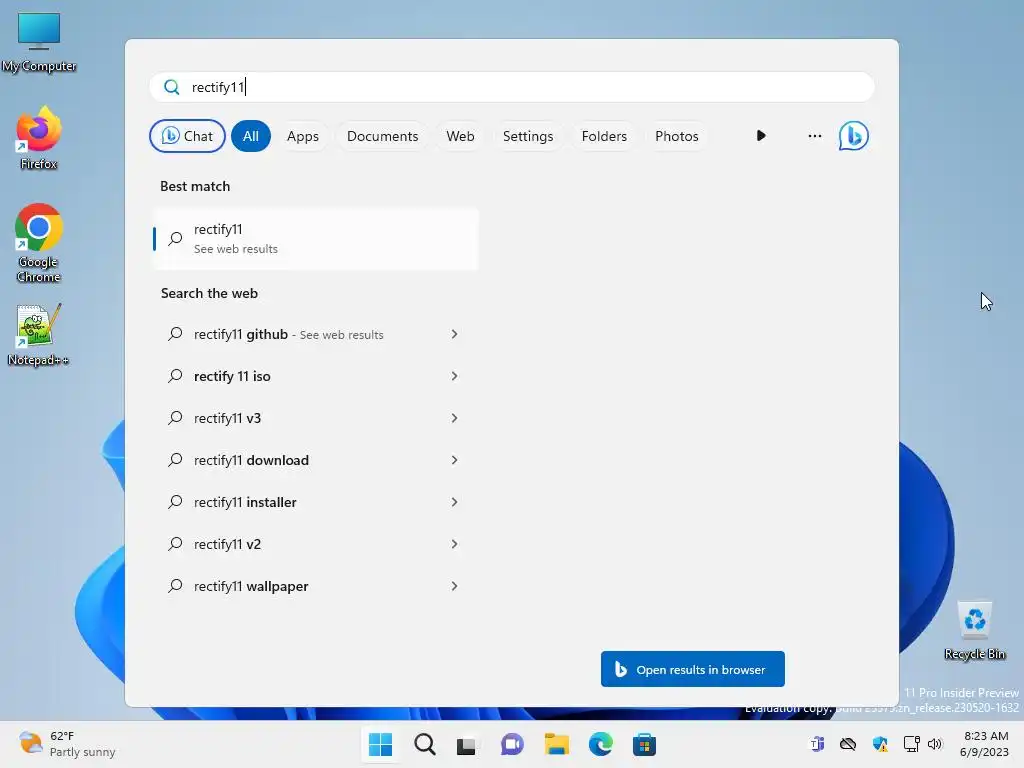
Task: Switch to the Chat filter
Action: click(187, 136)
